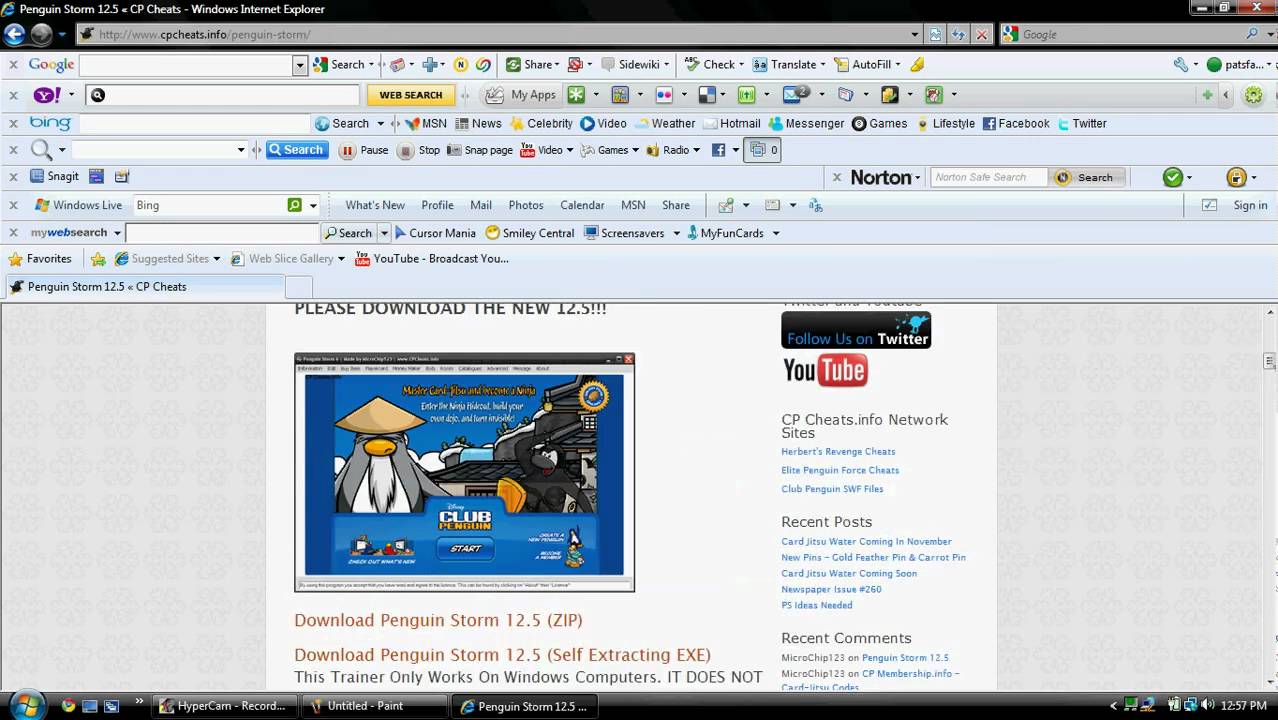The image size is (1278, 720).
Task: Open Photos on Windows Live toolbar
Action: 526,205
